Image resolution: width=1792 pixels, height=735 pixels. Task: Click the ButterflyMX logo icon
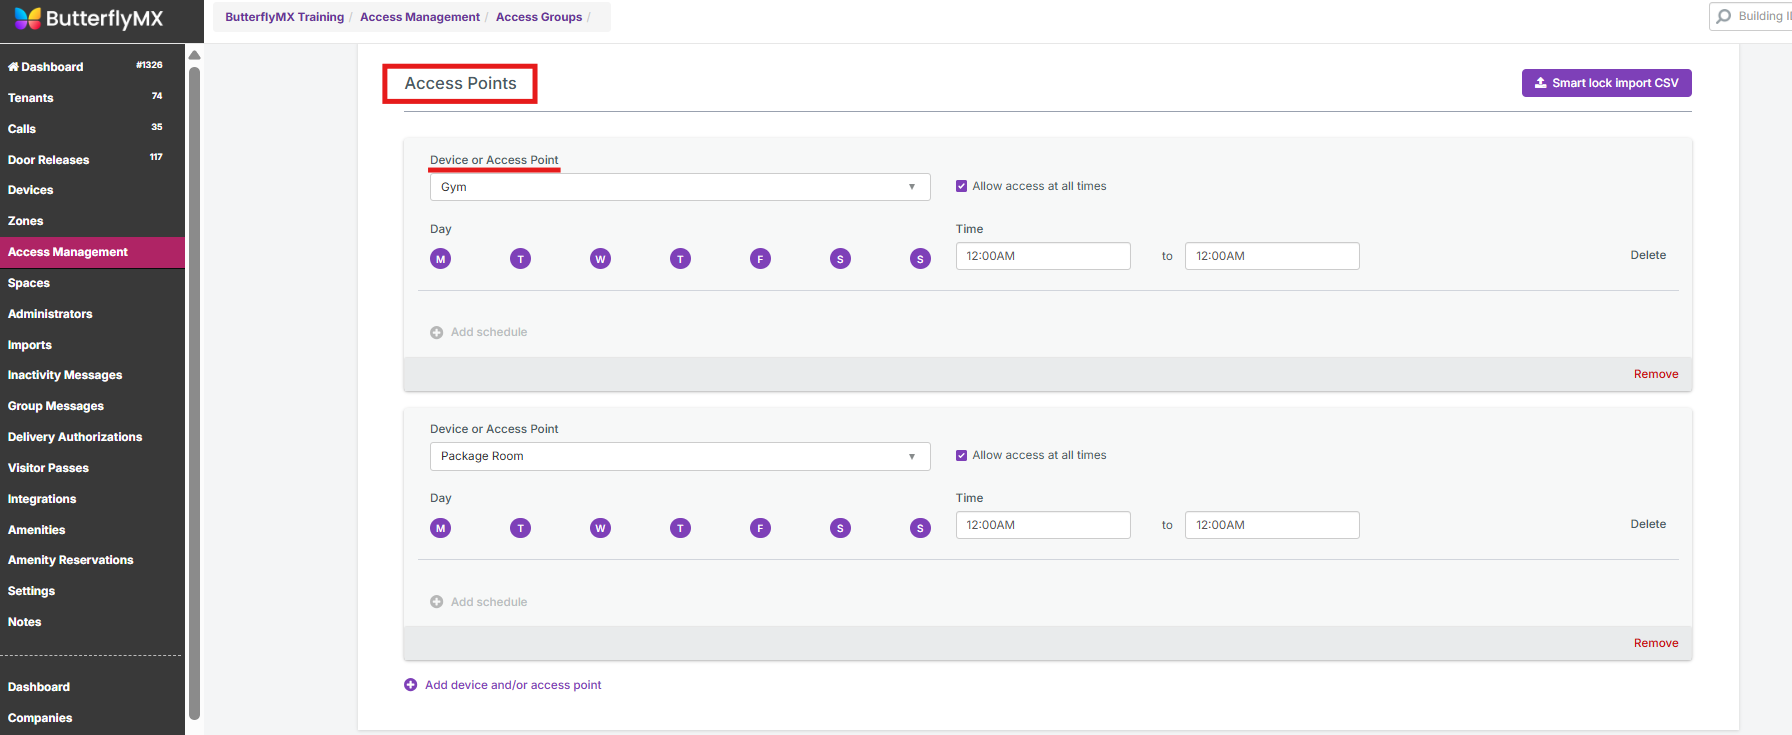pyautogui.click(x=28, y=18)
